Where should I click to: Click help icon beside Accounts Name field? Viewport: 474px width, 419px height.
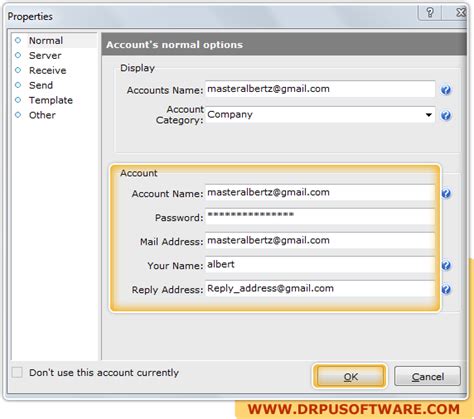point(446,90)
